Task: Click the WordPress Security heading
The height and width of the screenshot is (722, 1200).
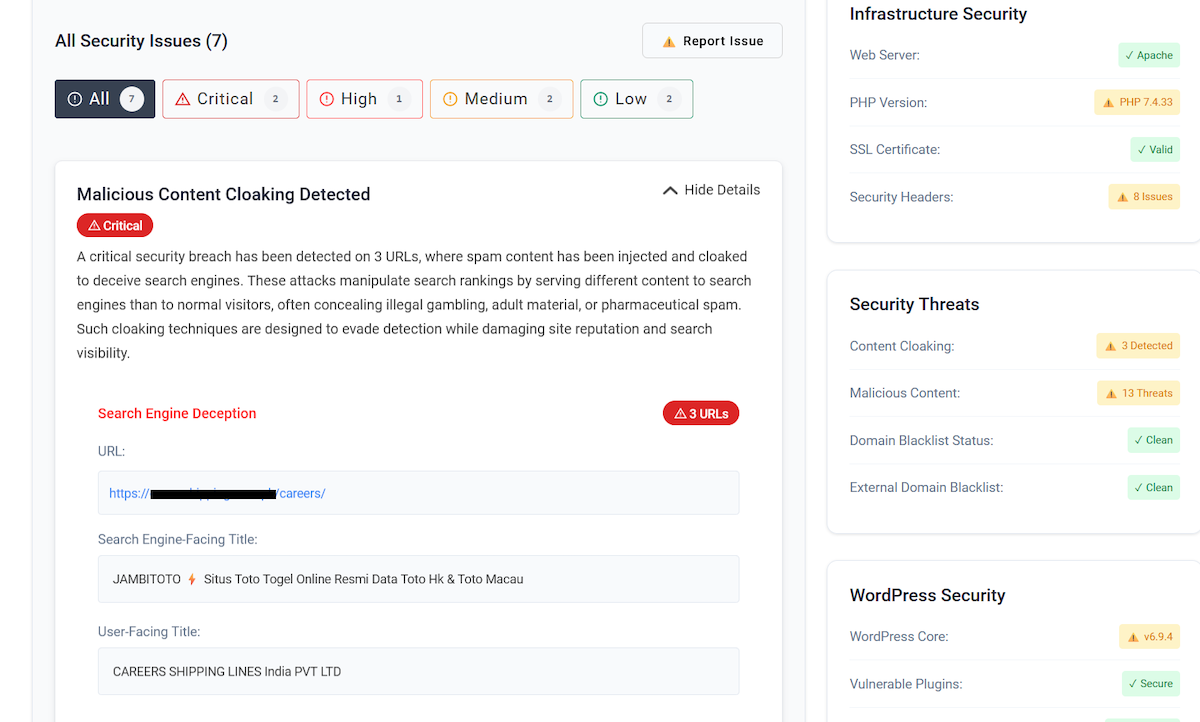Action: (927, 595)
